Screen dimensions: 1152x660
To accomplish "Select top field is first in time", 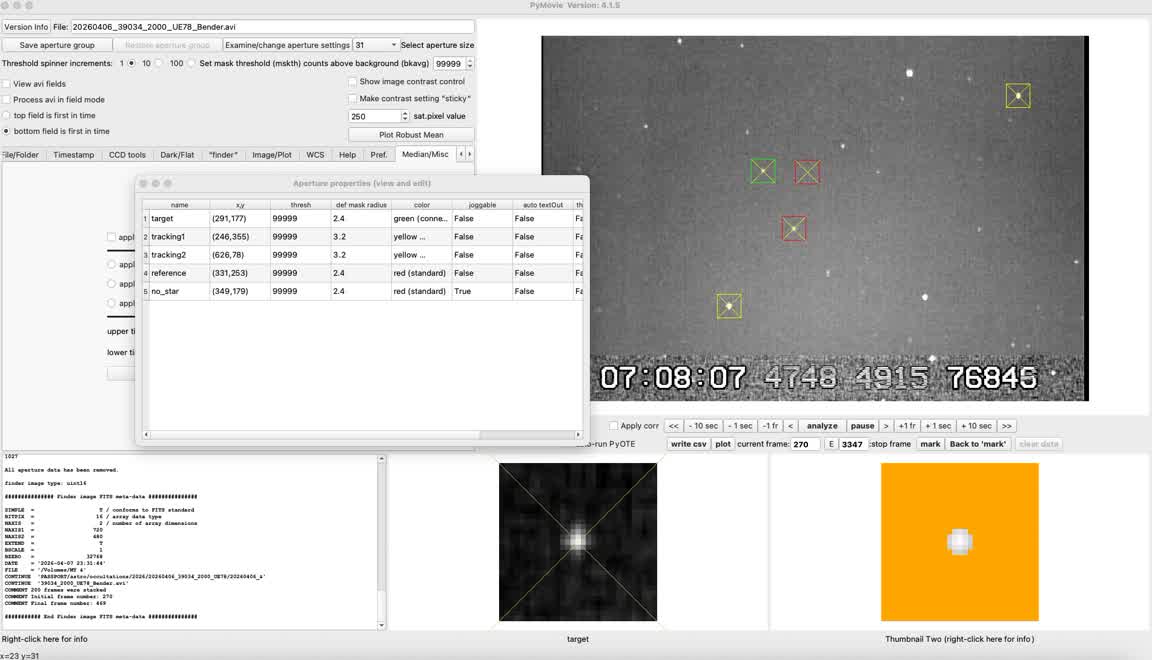I will click(x=7, y=116).
